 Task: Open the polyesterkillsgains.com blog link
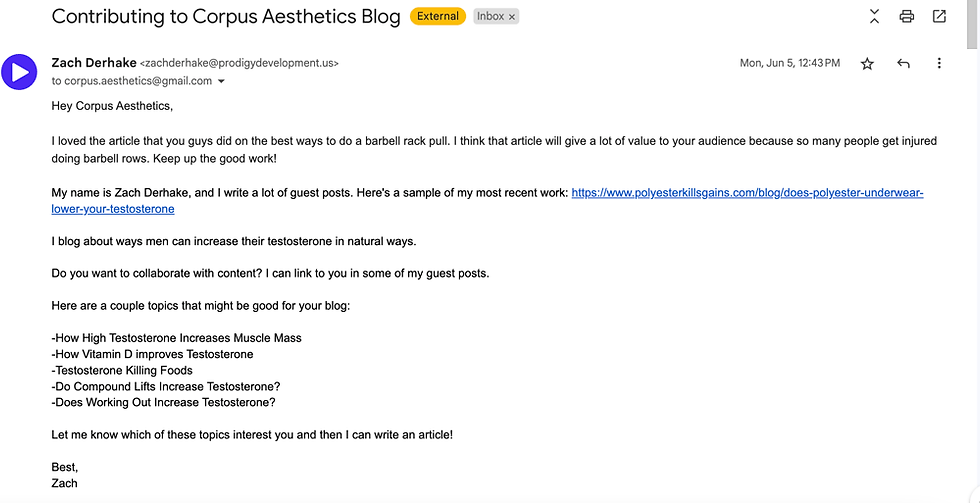[746, 193]
